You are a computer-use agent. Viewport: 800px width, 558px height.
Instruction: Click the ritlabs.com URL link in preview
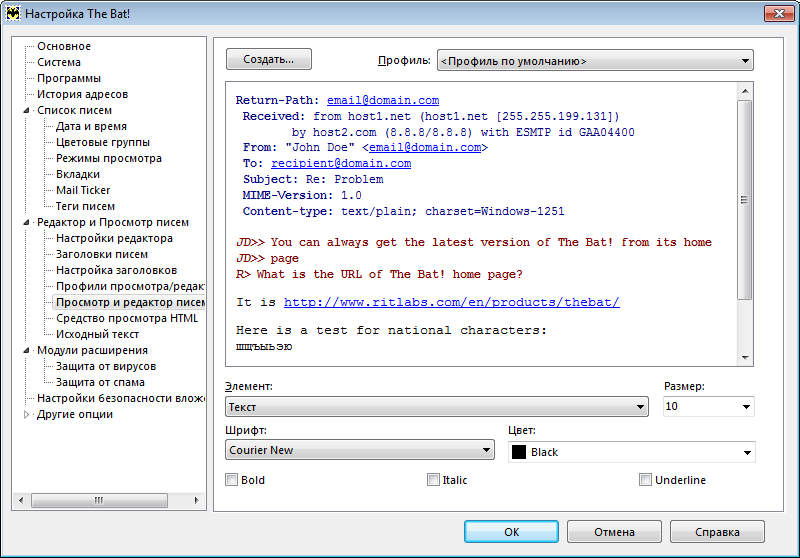[452, 302]
